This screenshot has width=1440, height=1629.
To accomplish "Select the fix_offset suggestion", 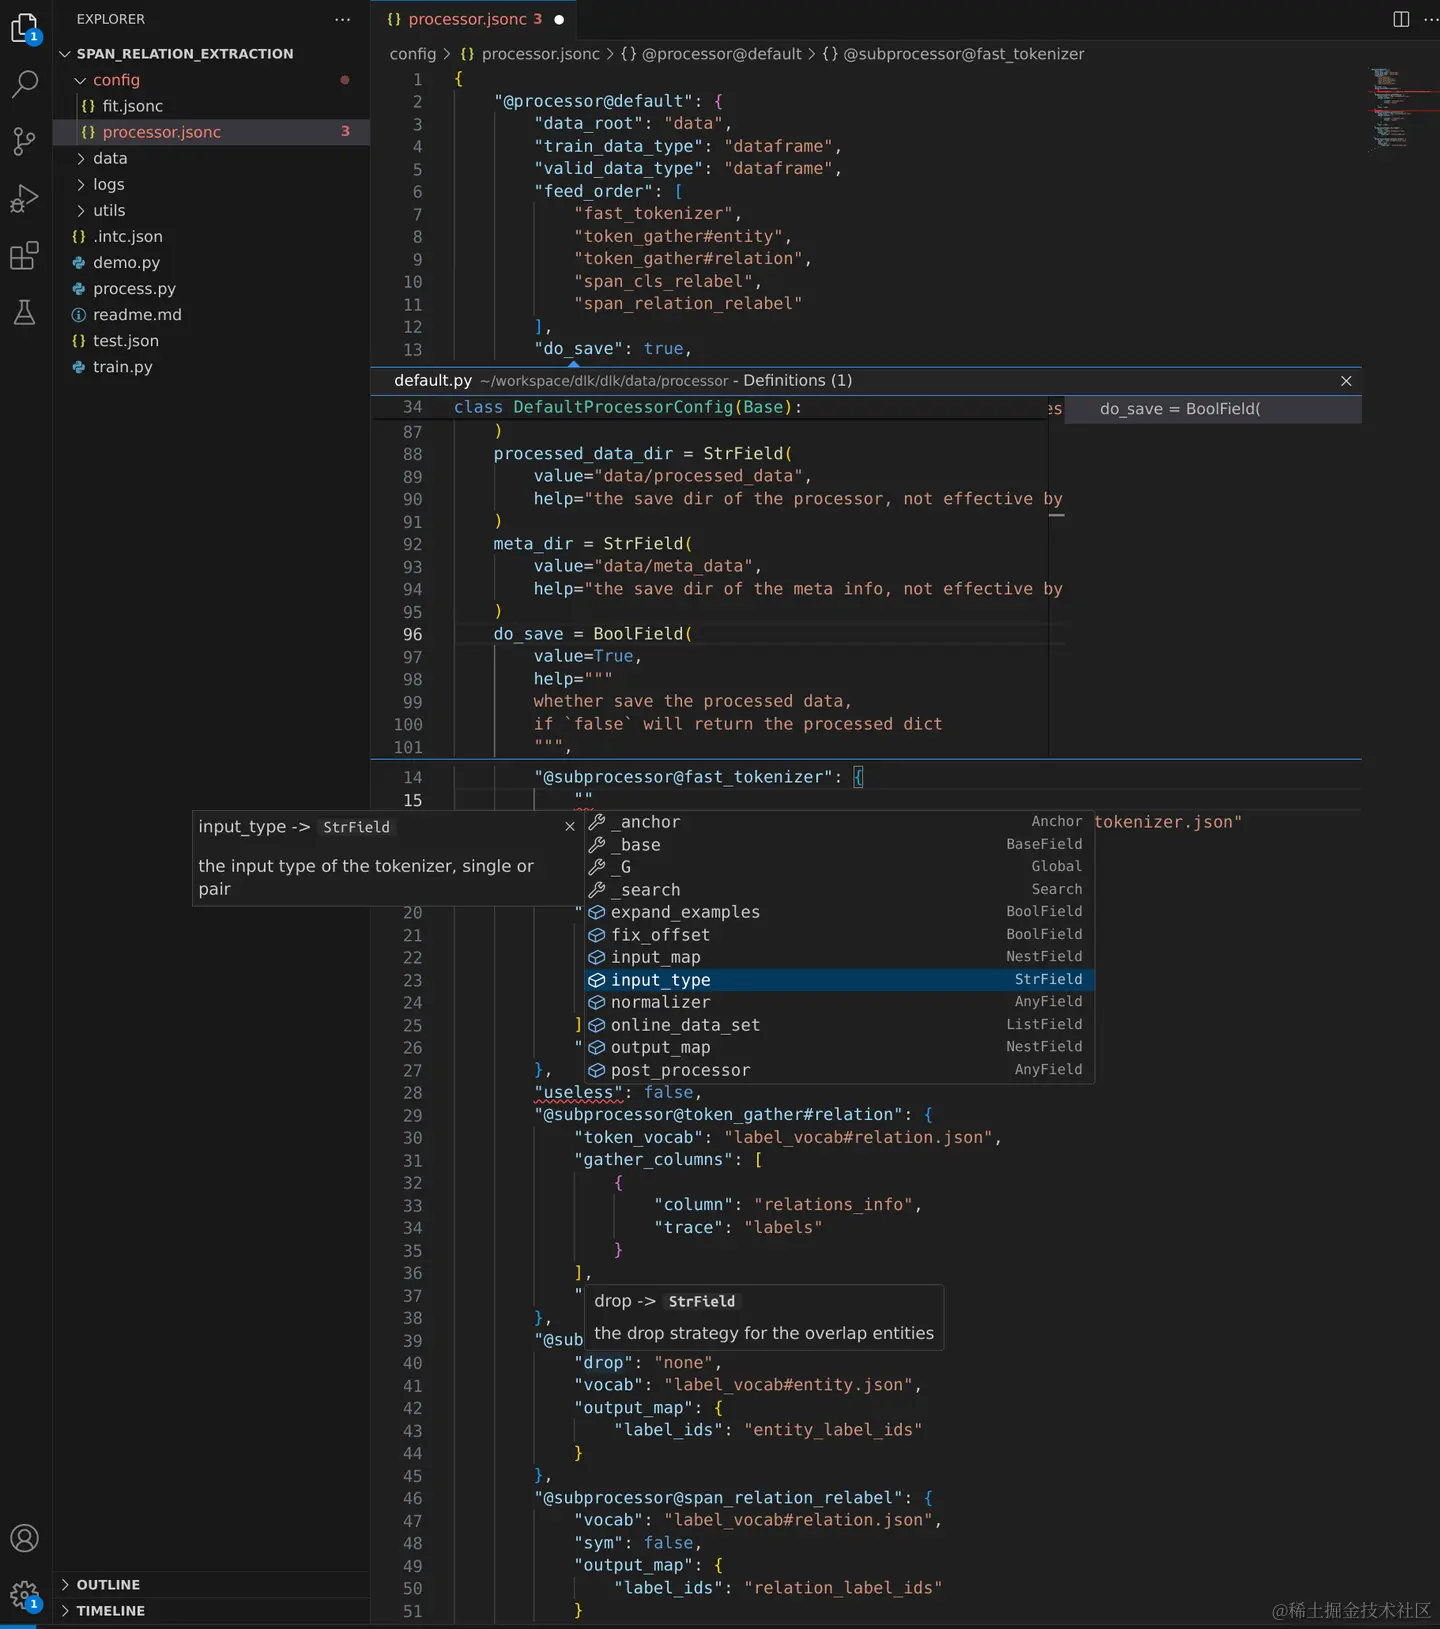I will click(839, 935).
